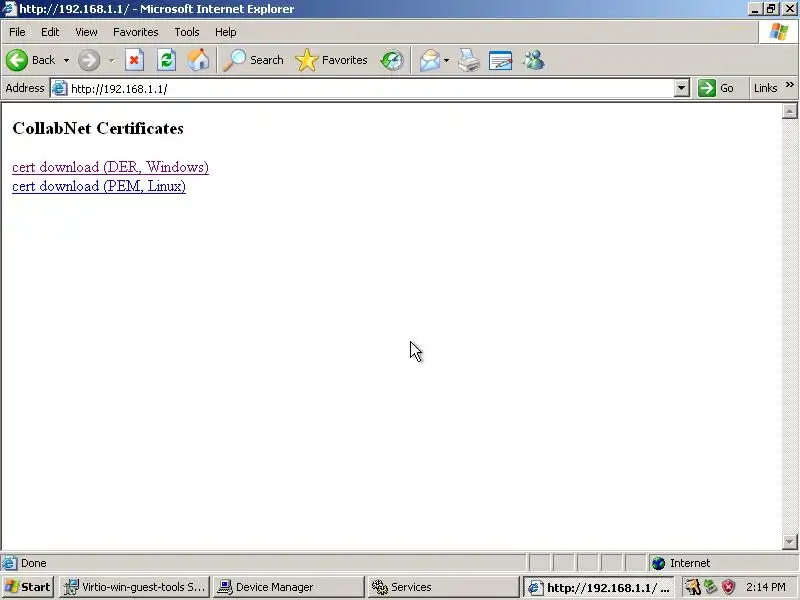Click the IE icon in the title bar
This screenshot has width=800, height=600.
(x=9, y=9)
